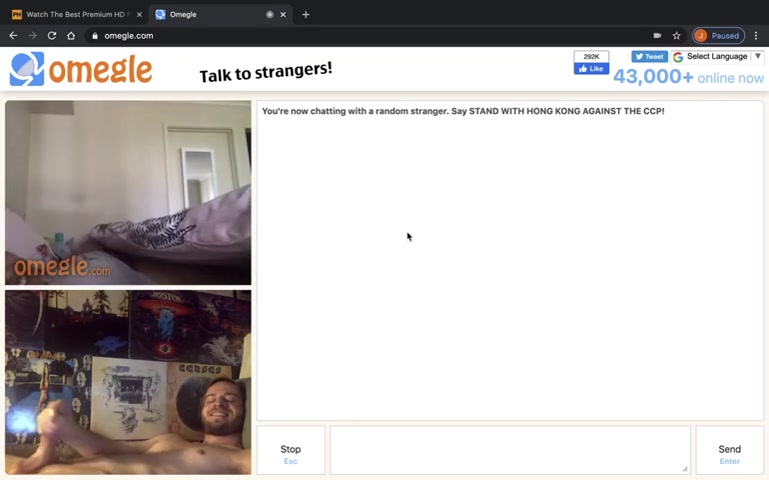Click the recording indicator on the Omegle tab
Image resolution: width=769 pixels, height=480 pixels.
tap(269, 15)
